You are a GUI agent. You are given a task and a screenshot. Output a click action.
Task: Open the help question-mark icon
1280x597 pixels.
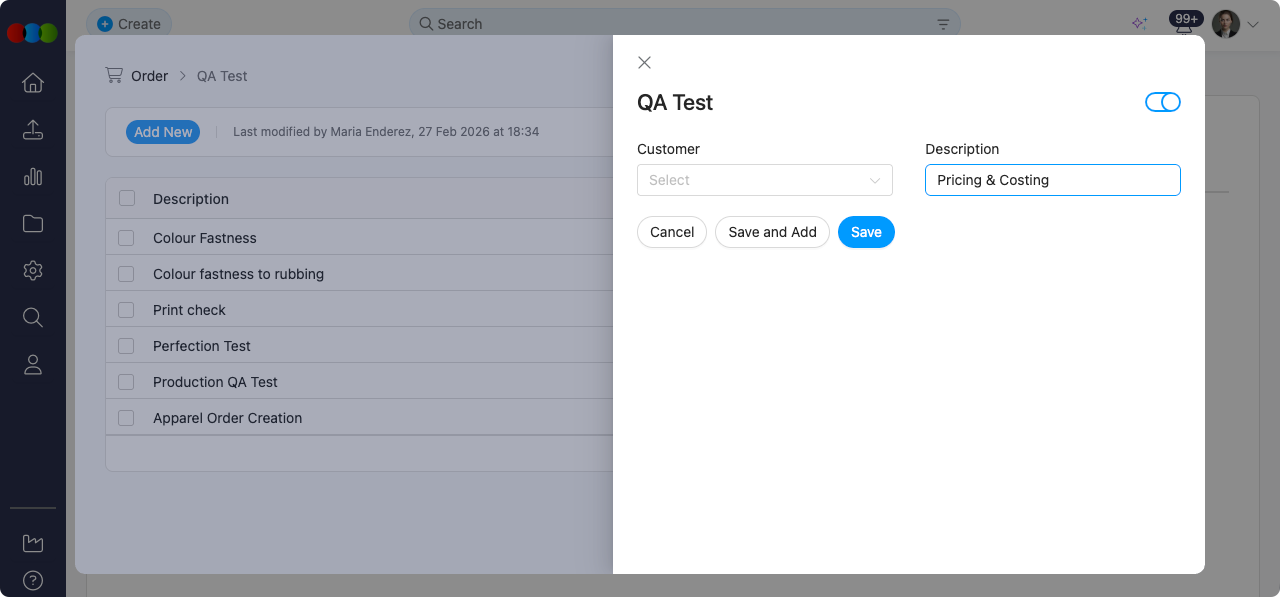click(x=33, y=580)
